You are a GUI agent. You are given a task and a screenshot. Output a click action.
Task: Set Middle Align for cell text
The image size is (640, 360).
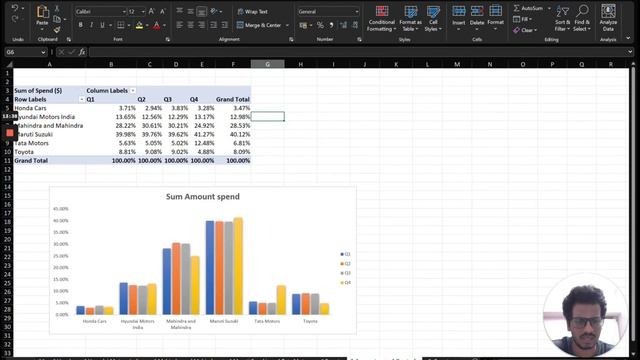click(x=191, y=11)
